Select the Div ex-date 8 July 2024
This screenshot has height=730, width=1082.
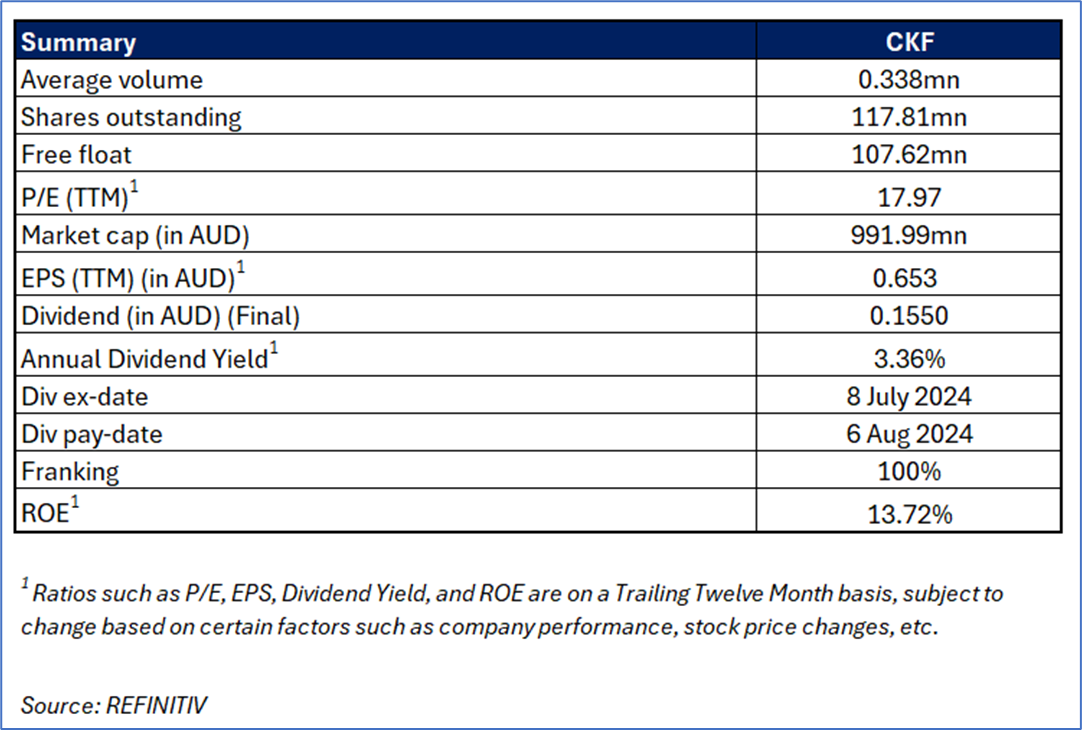click(909, 396)
